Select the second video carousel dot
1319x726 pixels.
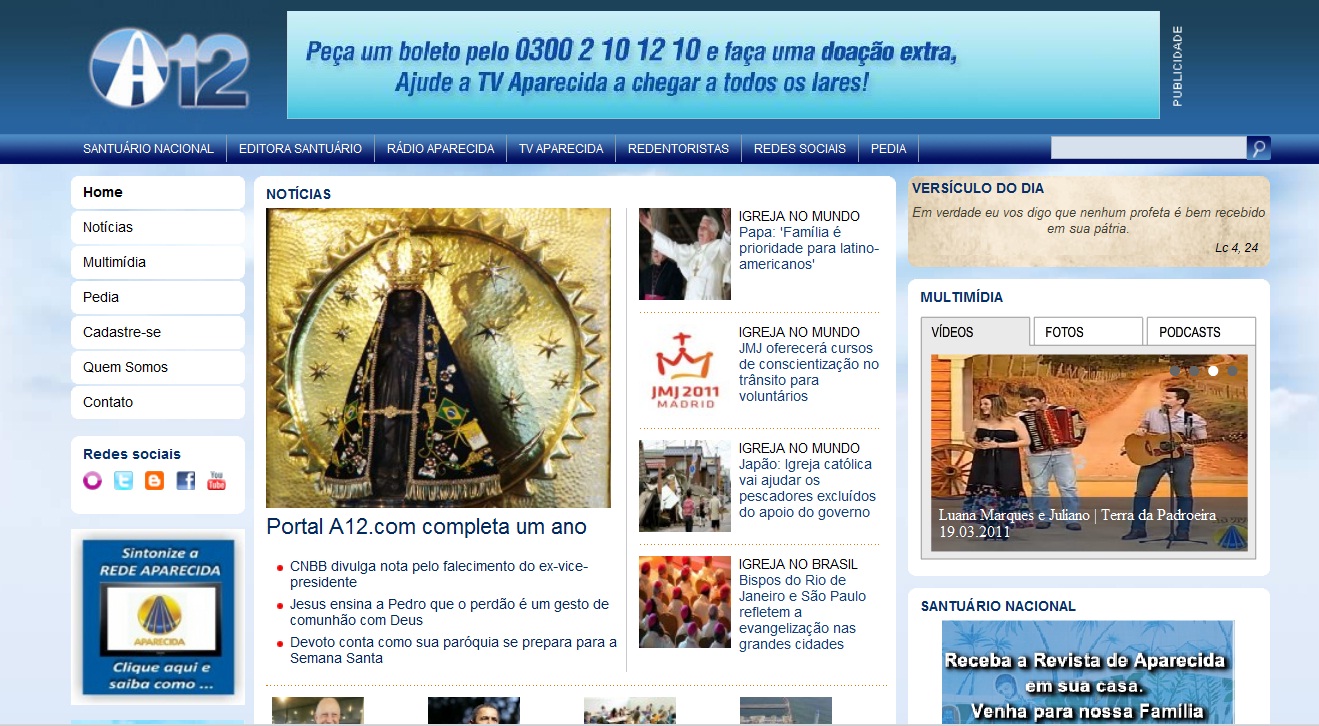coord(1194,371)
